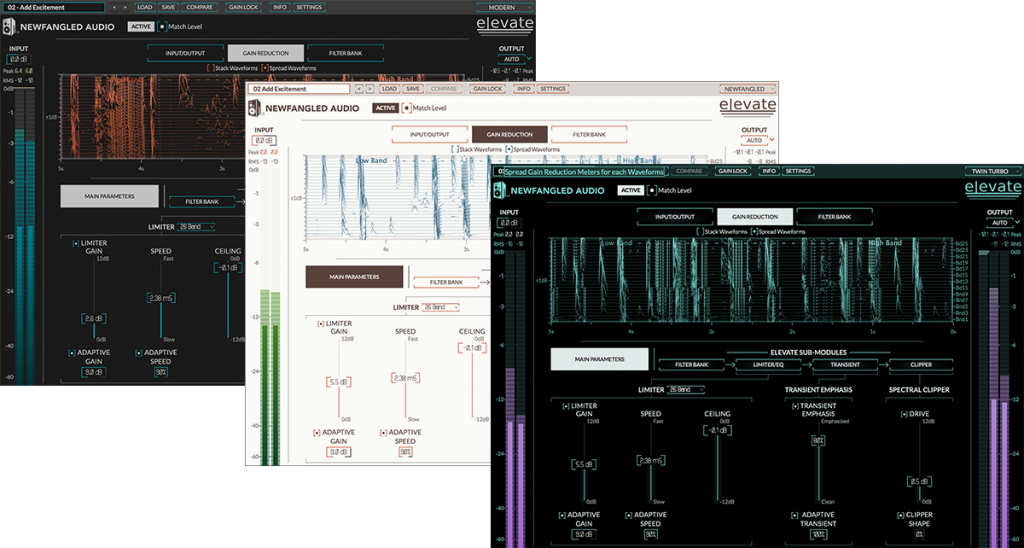The height and width of the screenshot is (548, 1024).
Task: Click the speaker logo icon in Modern theme window
Action: [8, 27]
